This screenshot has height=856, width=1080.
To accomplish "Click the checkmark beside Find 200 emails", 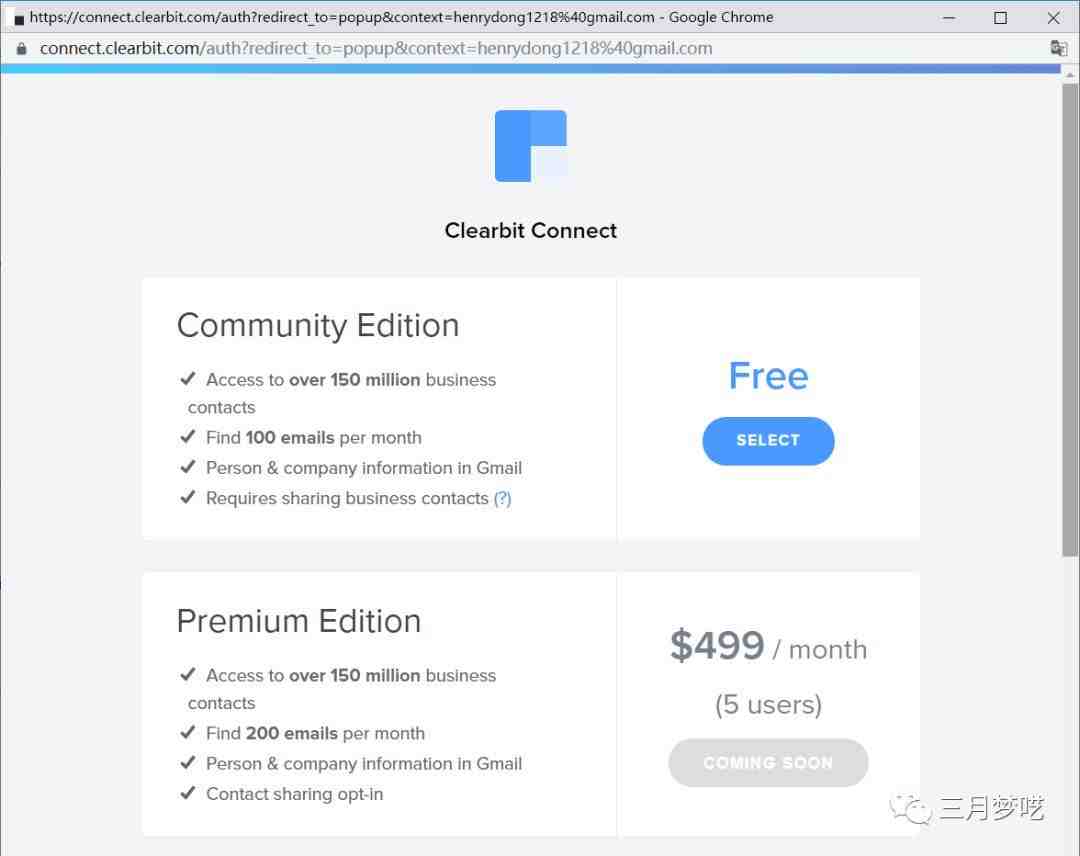I will [187, 732].
